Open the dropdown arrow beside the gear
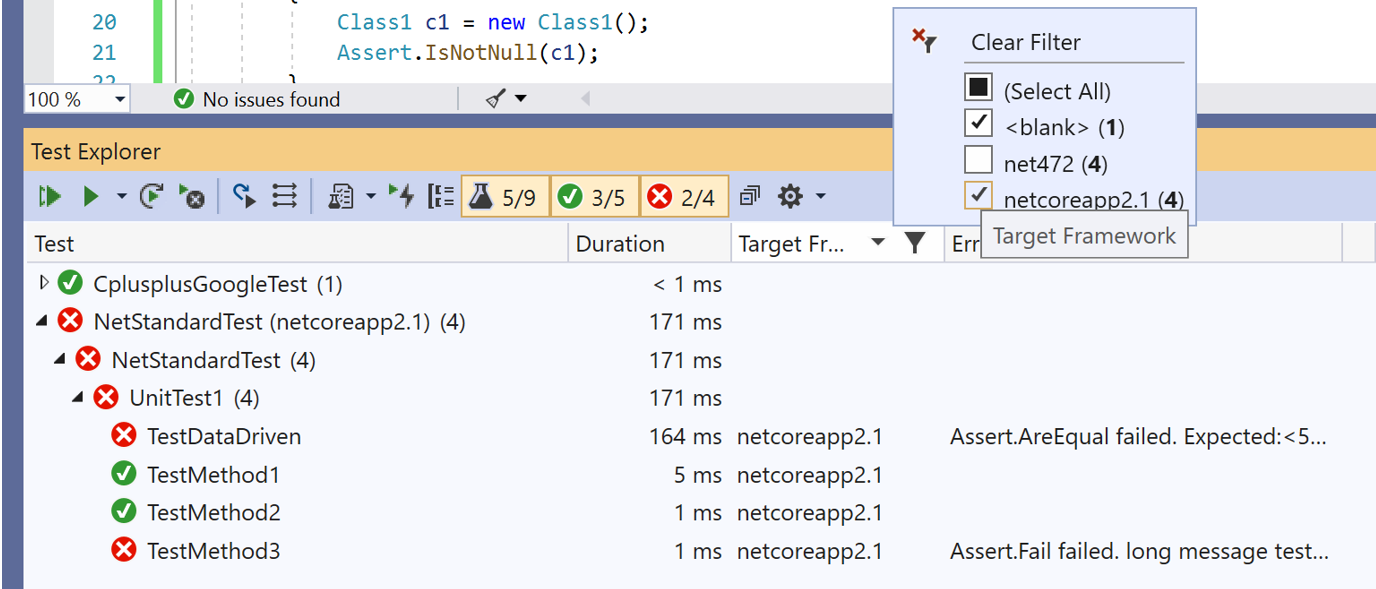 820,197
